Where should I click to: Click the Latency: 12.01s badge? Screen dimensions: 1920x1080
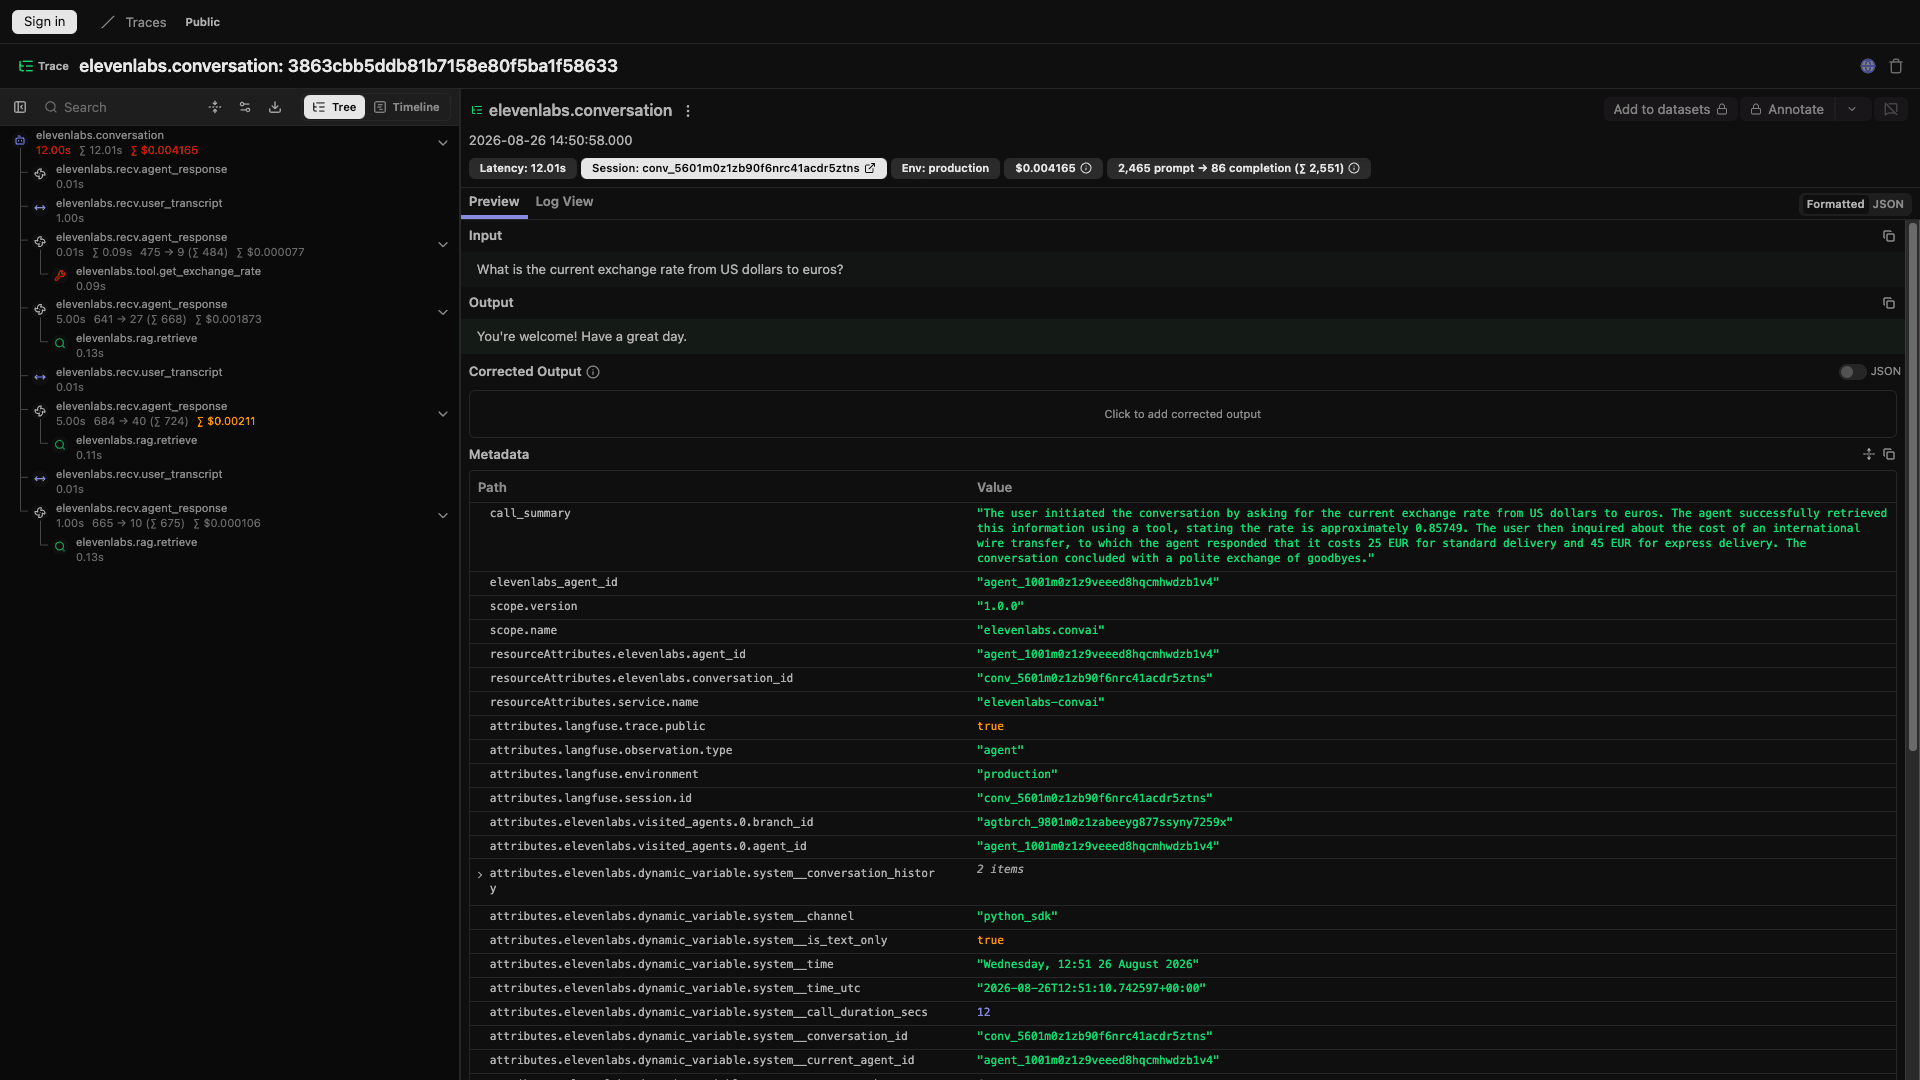(x=522, y=168)
